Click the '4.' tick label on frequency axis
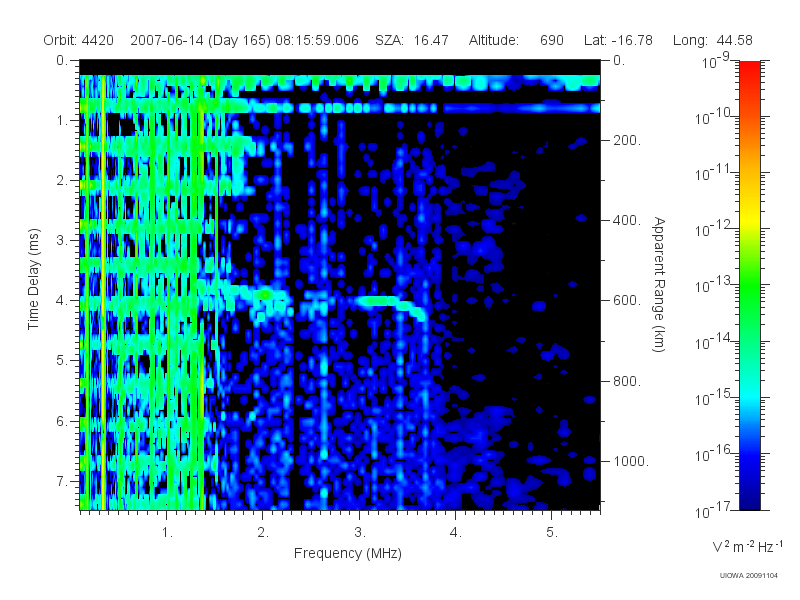 pyautogui.click(x=456, y=533)
